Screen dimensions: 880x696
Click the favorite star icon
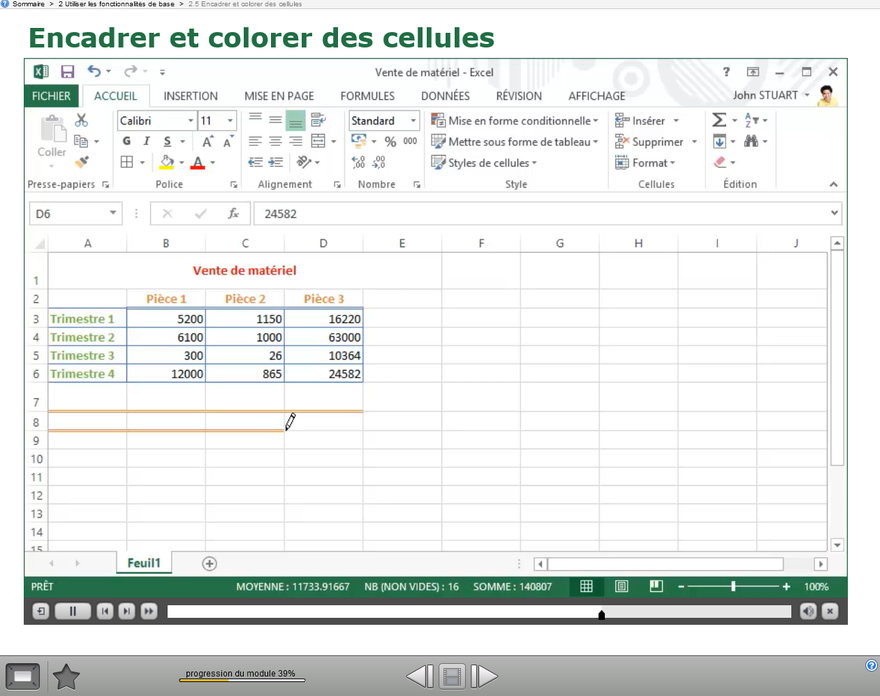[66, 677]
